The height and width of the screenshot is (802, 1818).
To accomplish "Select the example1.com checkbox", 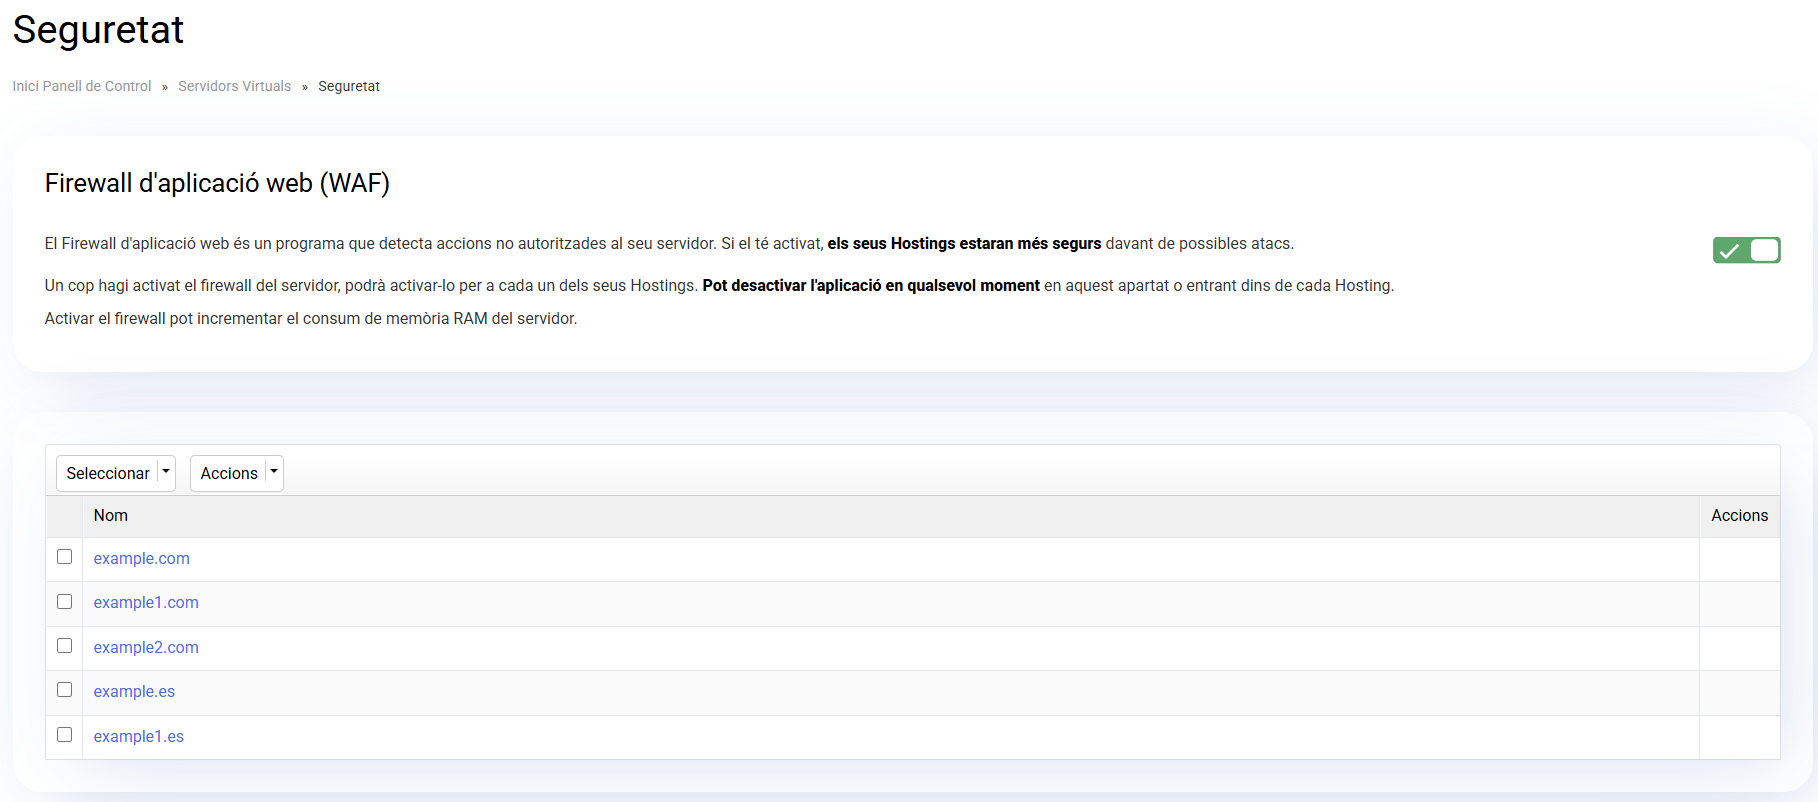I will tap(65, 602).
